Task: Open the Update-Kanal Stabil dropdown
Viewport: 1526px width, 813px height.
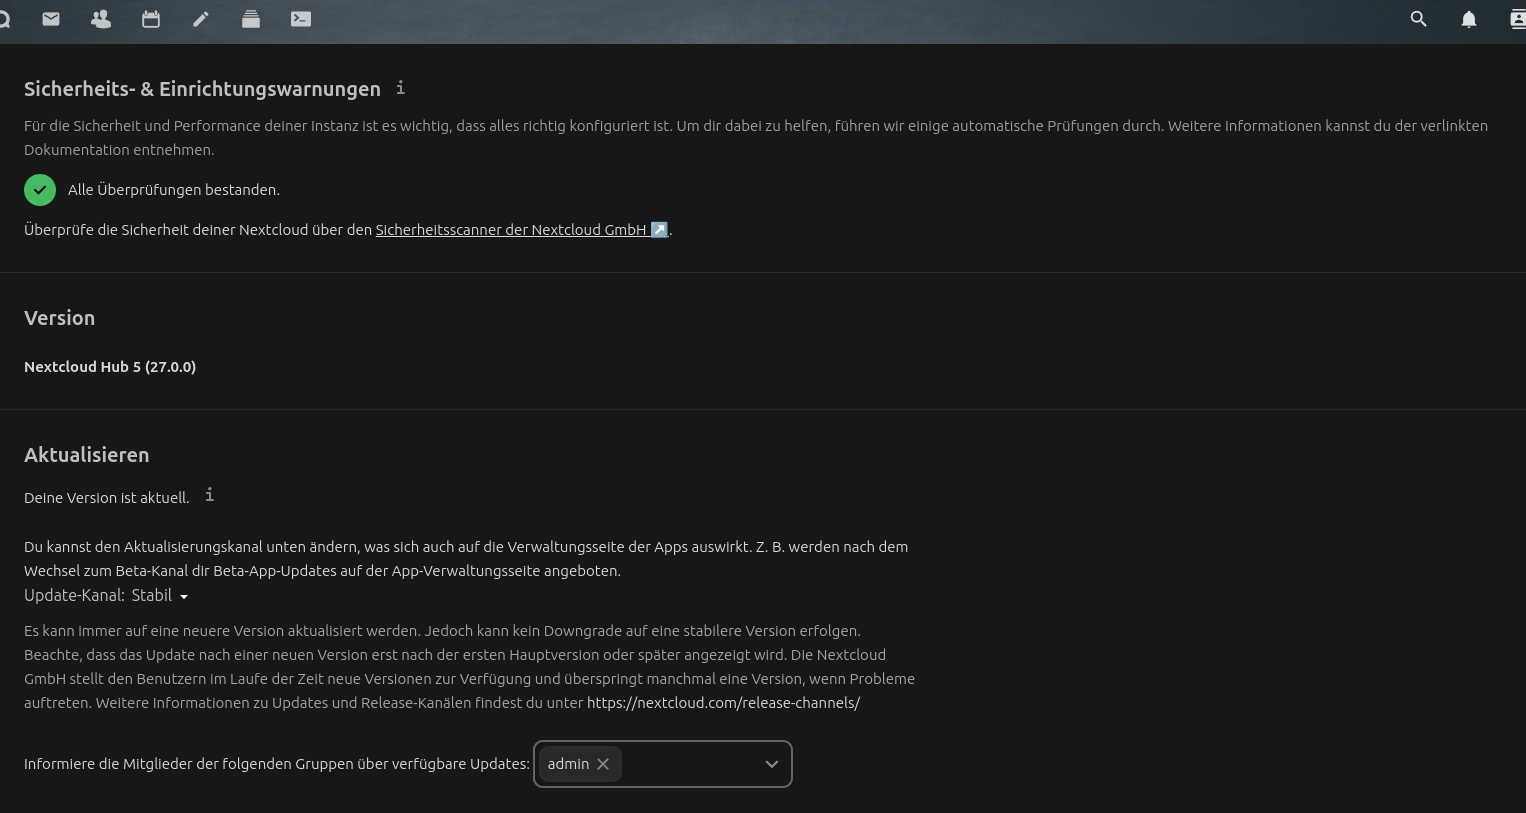Action: tap(160, 596)
